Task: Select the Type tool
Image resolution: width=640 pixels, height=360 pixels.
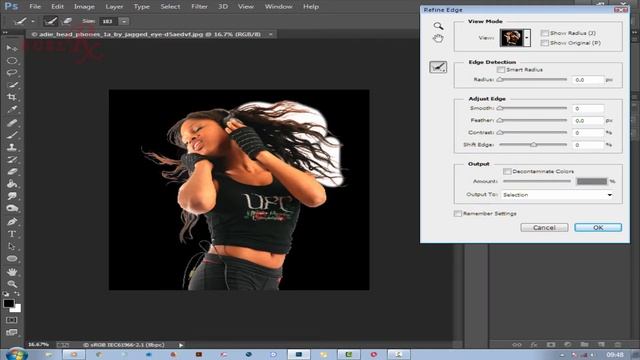Action: (x=11, y=234)
